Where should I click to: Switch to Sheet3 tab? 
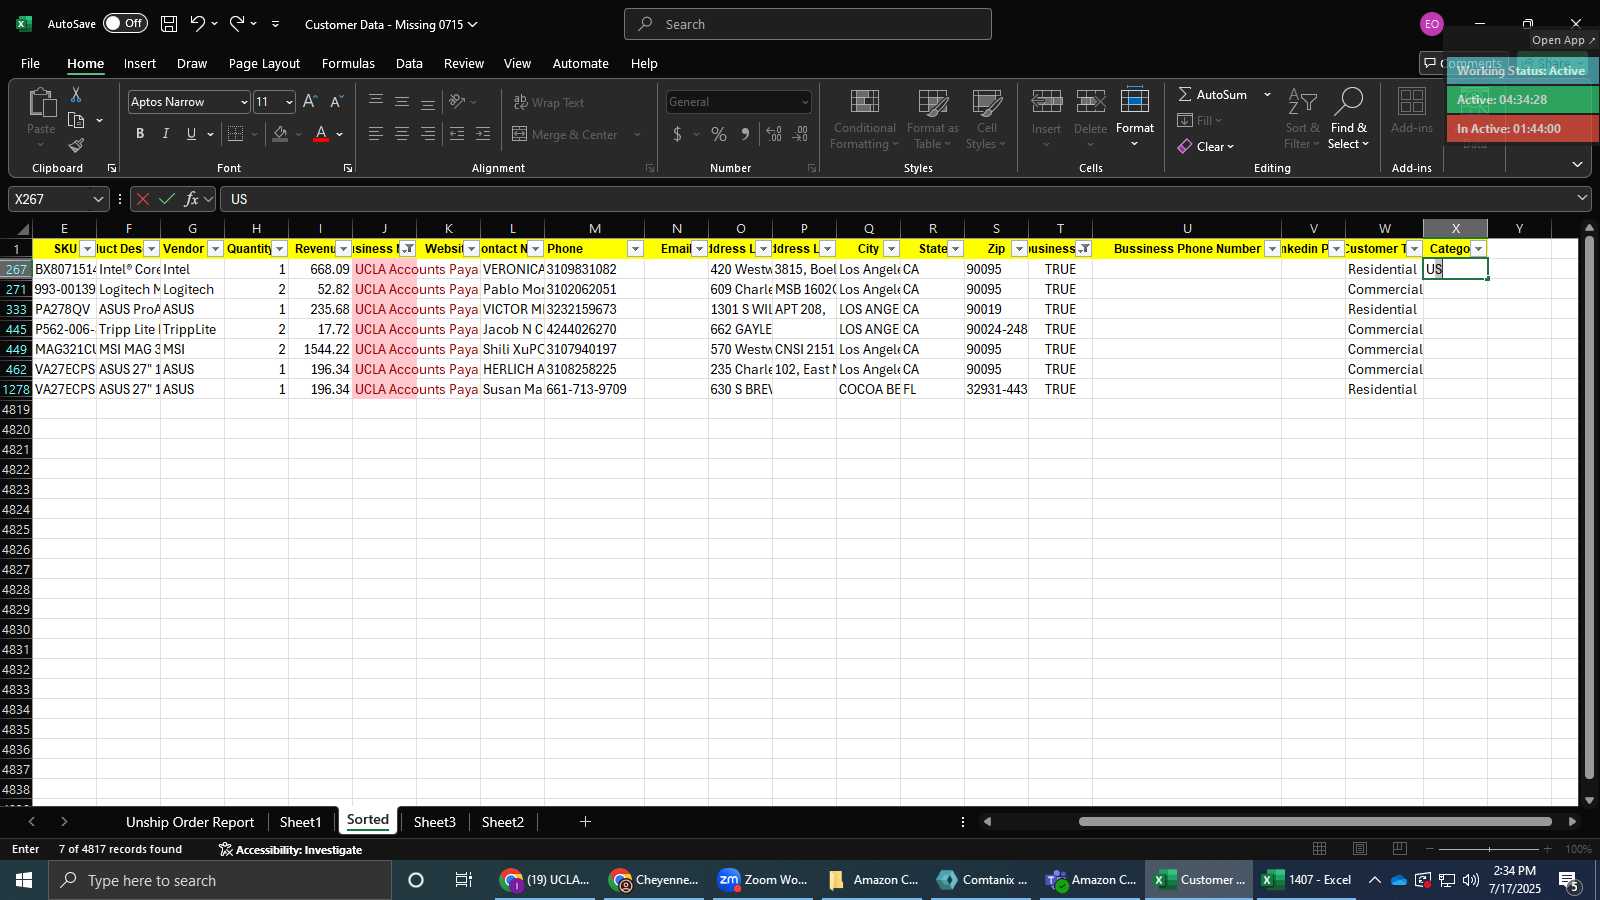click(435, 822)
